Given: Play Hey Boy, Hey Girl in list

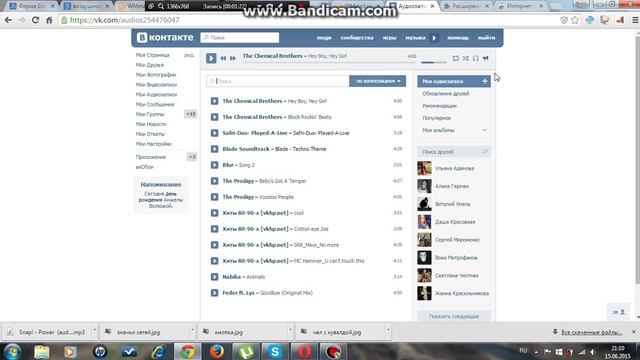Looking at the screenshot, I should pos(214,101).
